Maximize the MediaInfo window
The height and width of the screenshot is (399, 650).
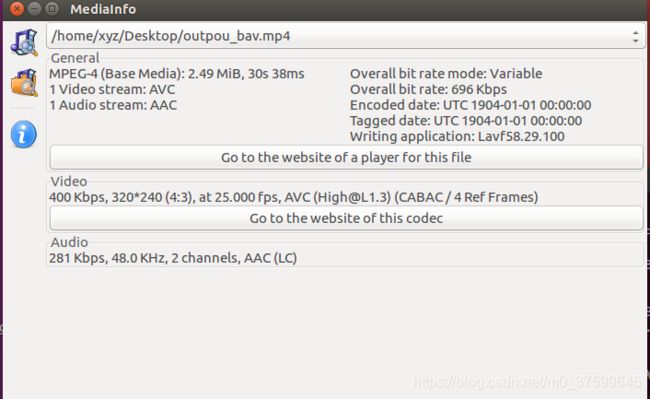click(x=52, y=9)
